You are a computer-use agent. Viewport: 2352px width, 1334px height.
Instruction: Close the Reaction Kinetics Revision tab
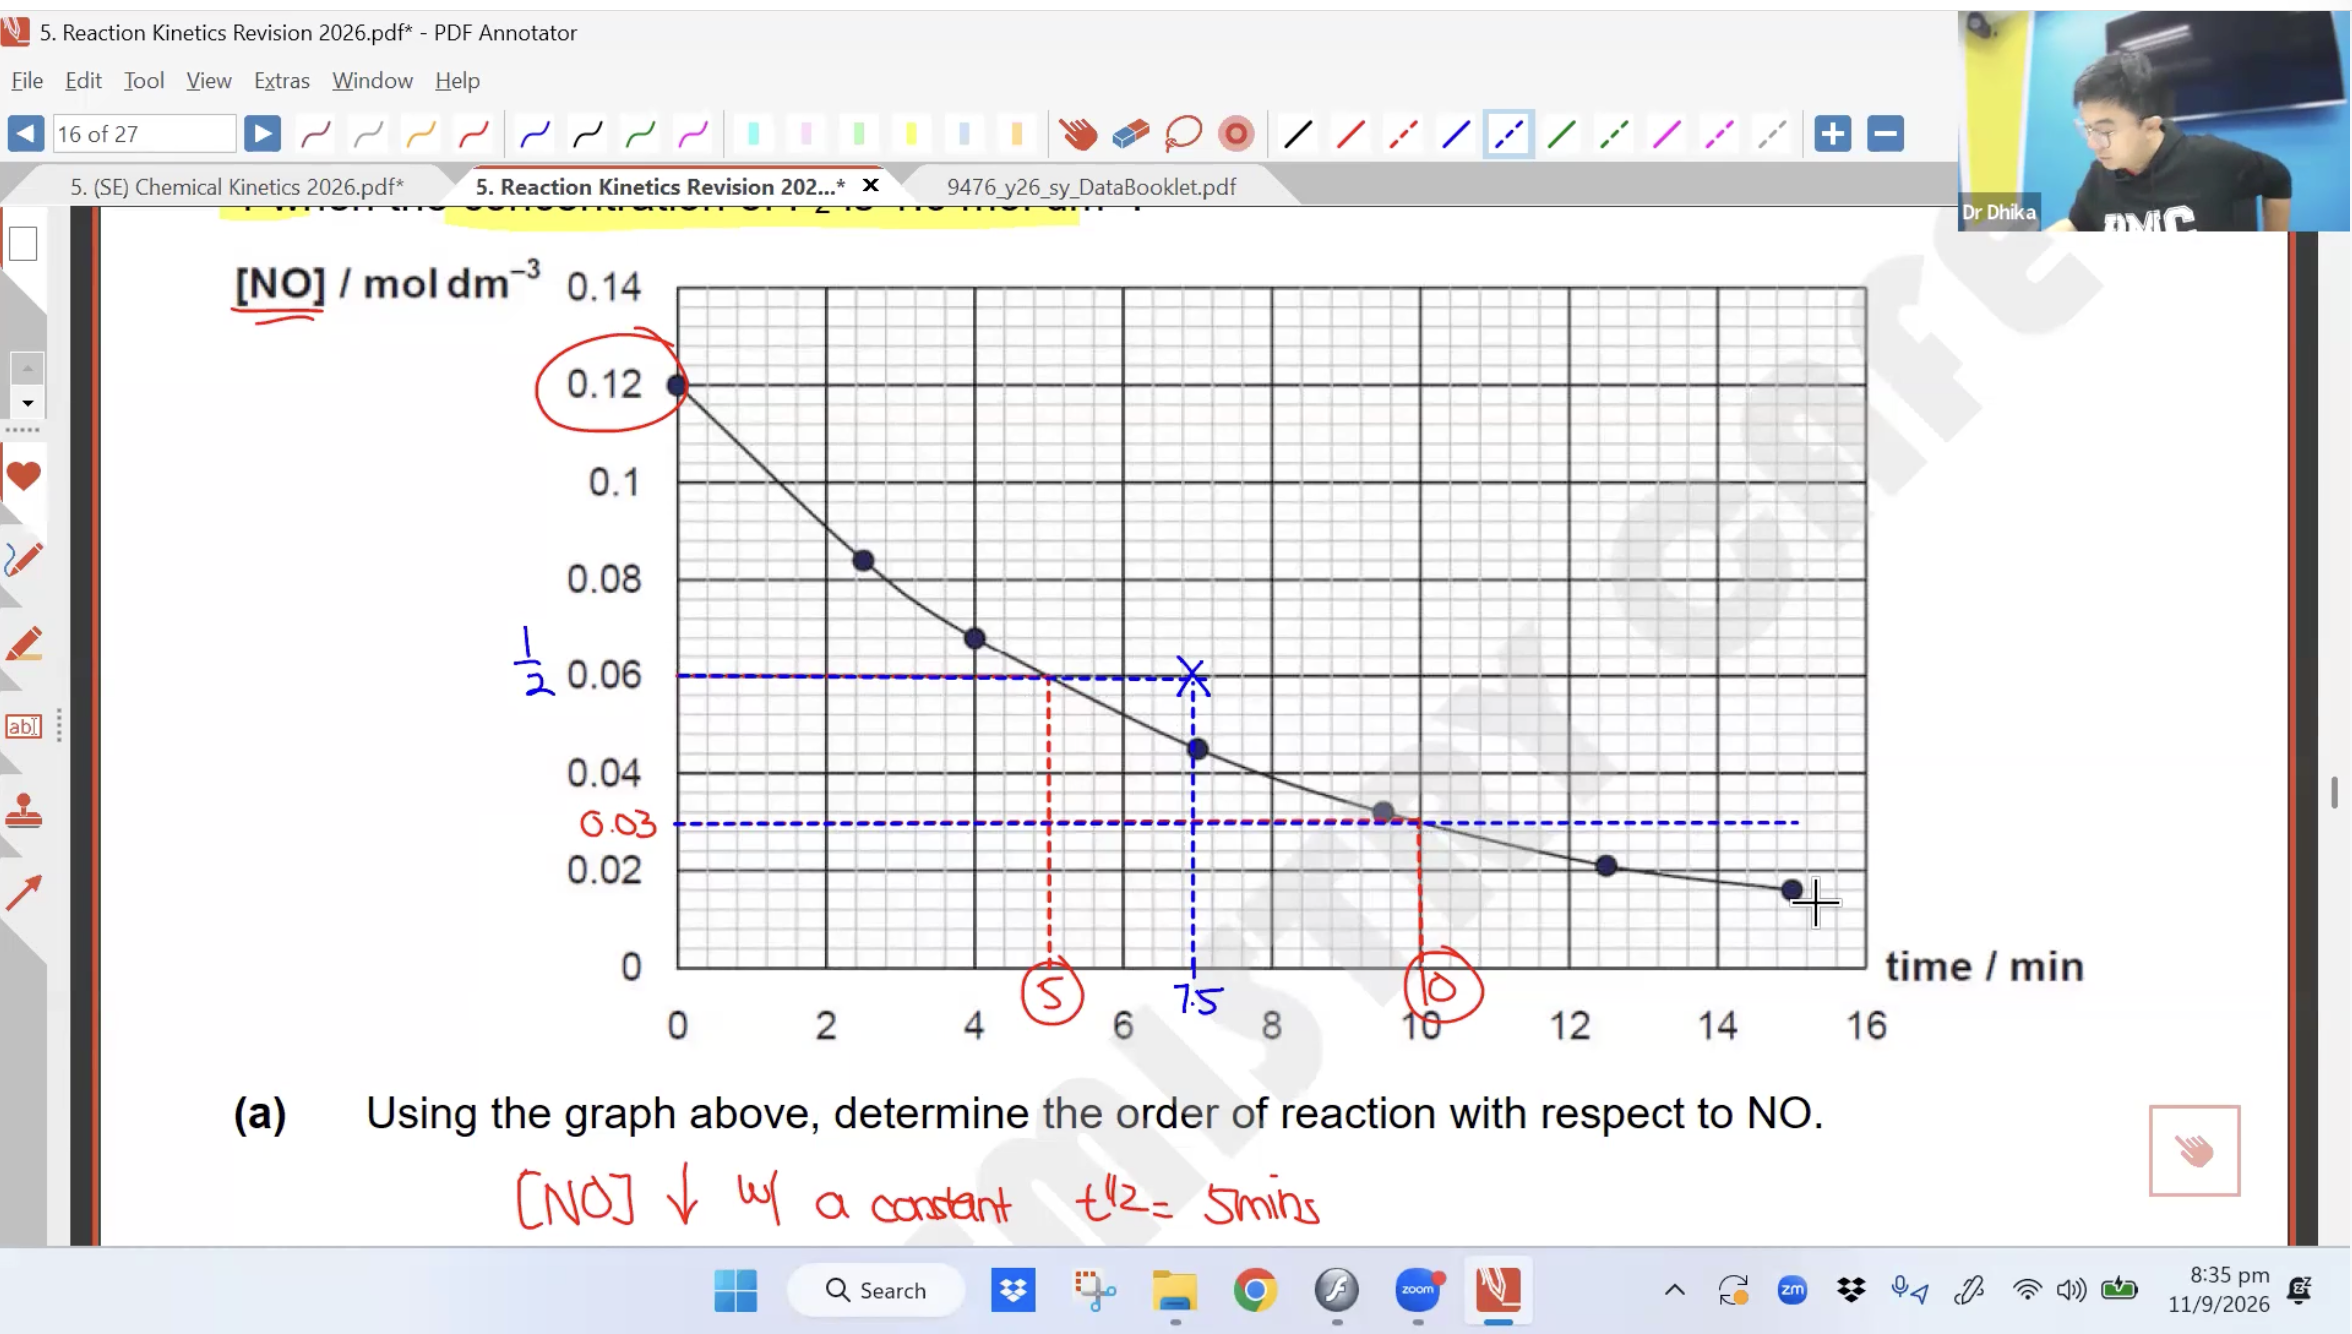[x=870, y=185]
